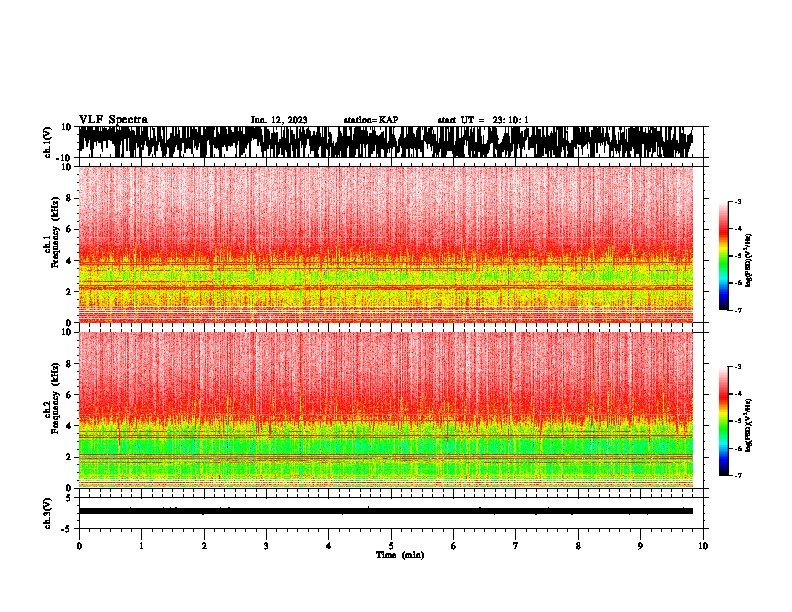792x612 pixels.
Task: Click the 4 kHz tick label on ch.2 axis
Action: [69, 426]
